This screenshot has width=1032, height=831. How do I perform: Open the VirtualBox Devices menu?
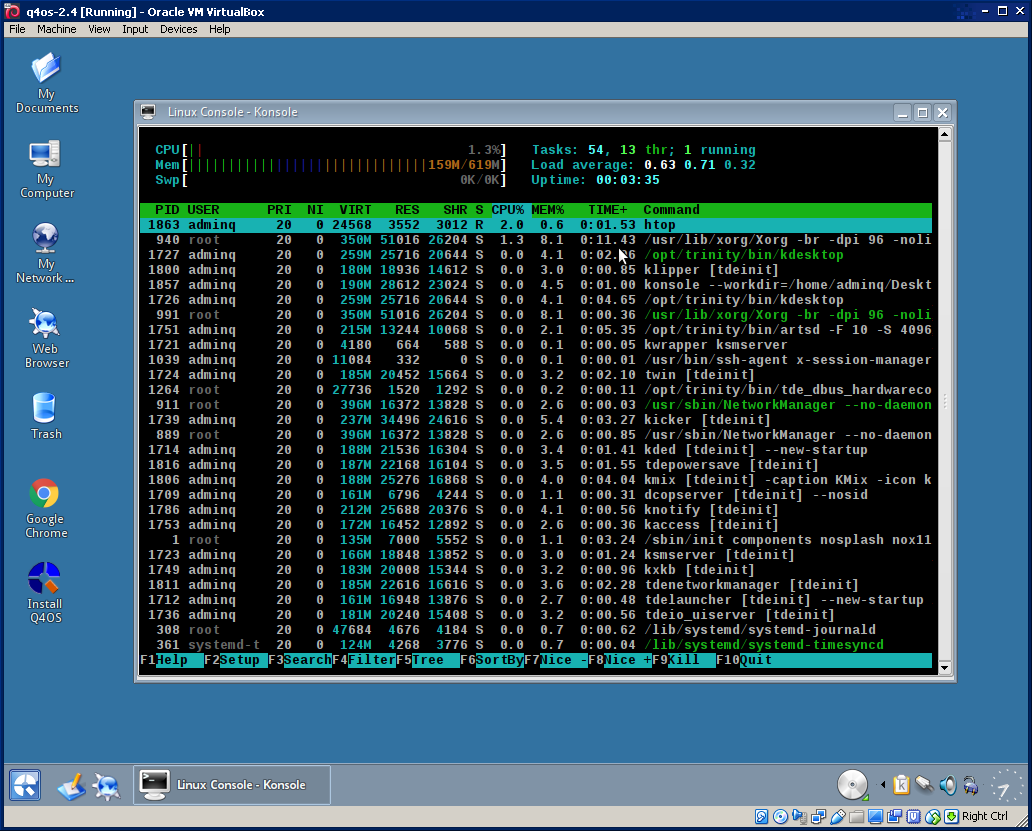coord(178,29)
